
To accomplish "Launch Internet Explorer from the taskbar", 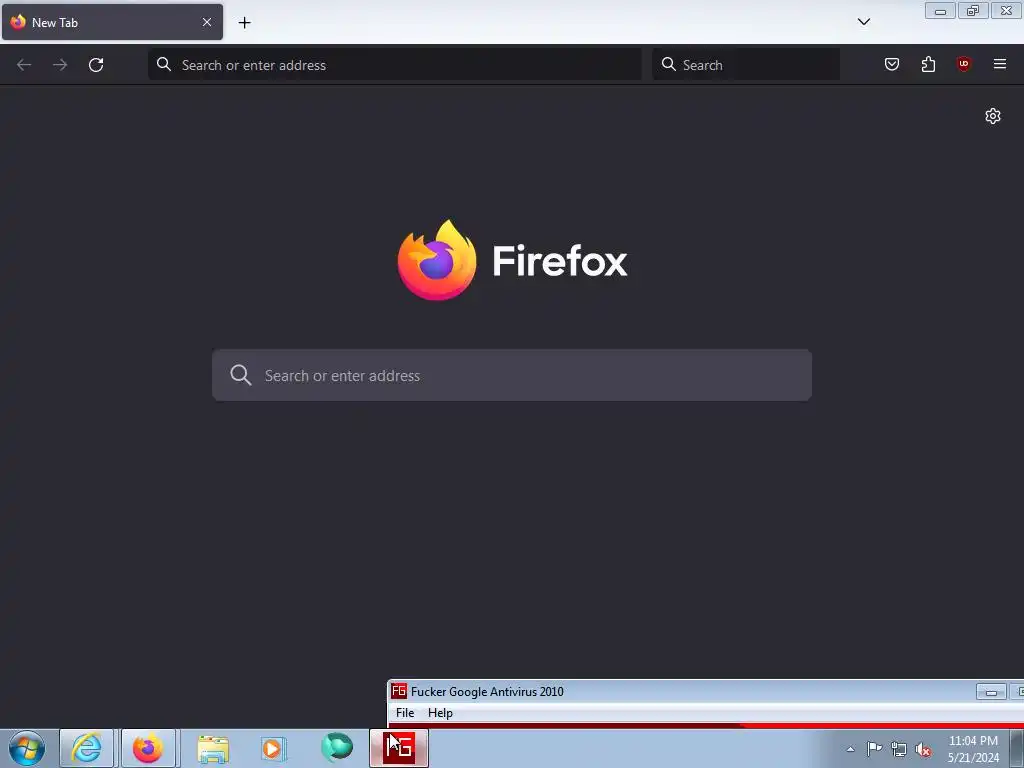I will [87, 748].
